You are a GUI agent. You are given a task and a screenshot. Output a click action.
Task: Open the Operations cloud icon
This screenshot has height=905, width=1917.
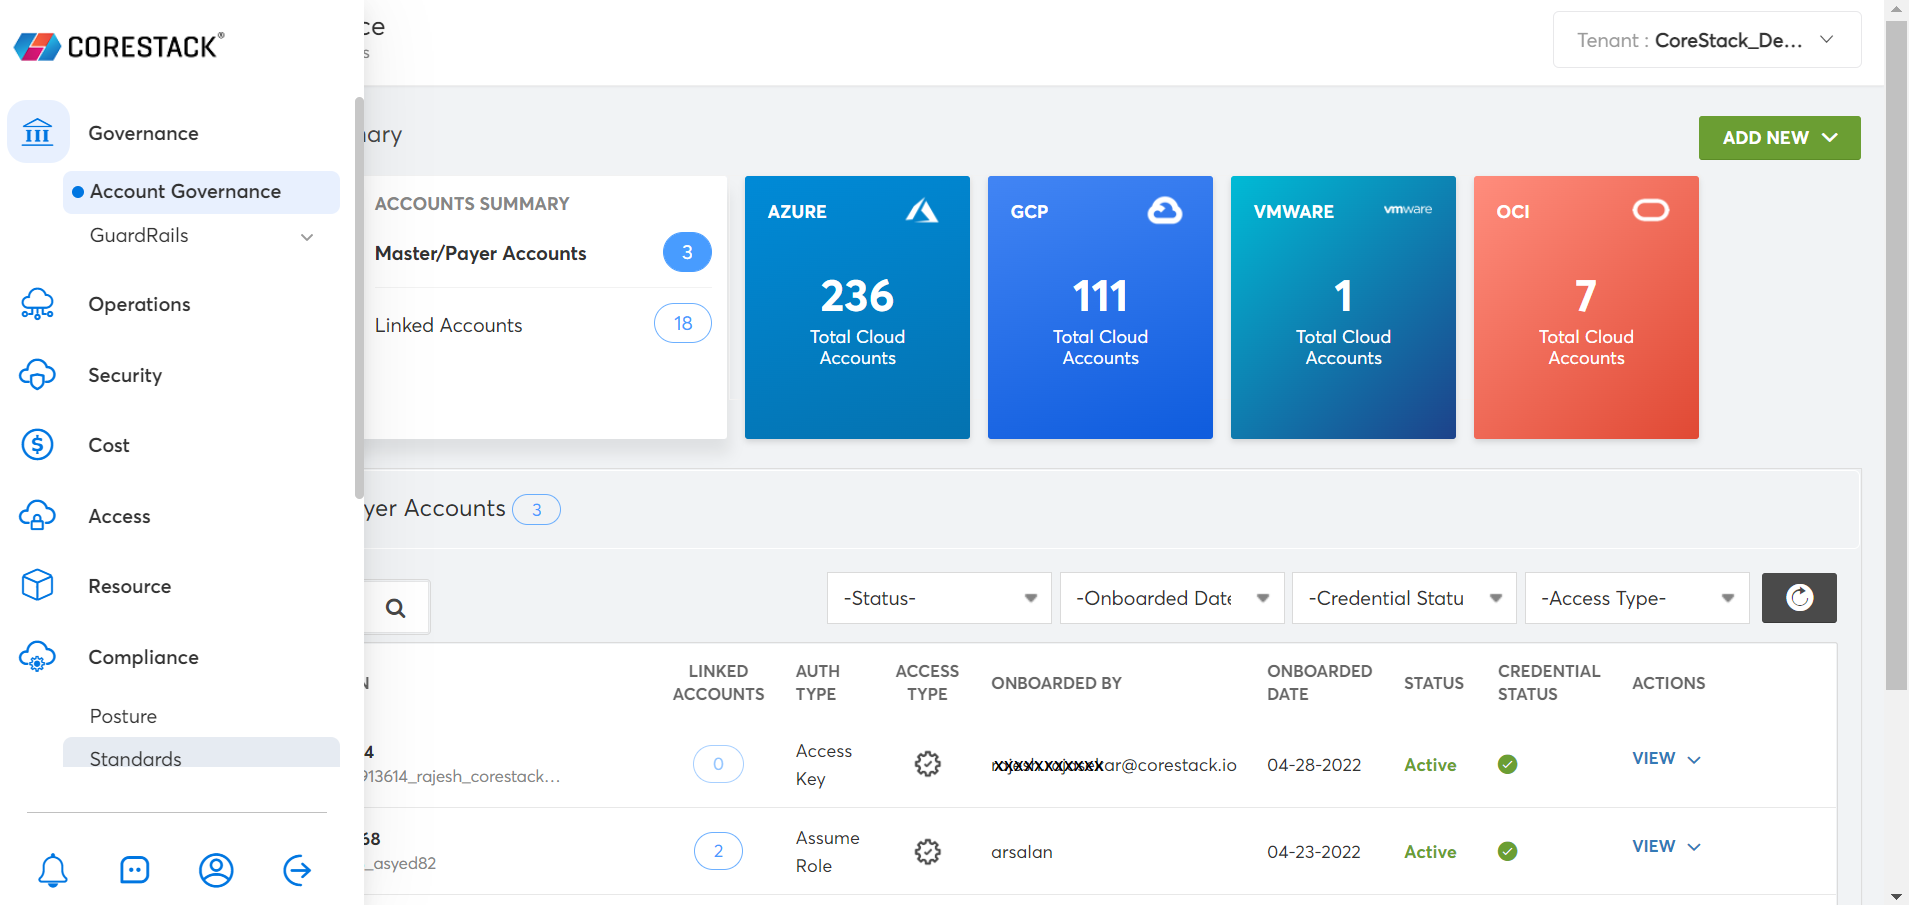[38, 304]
